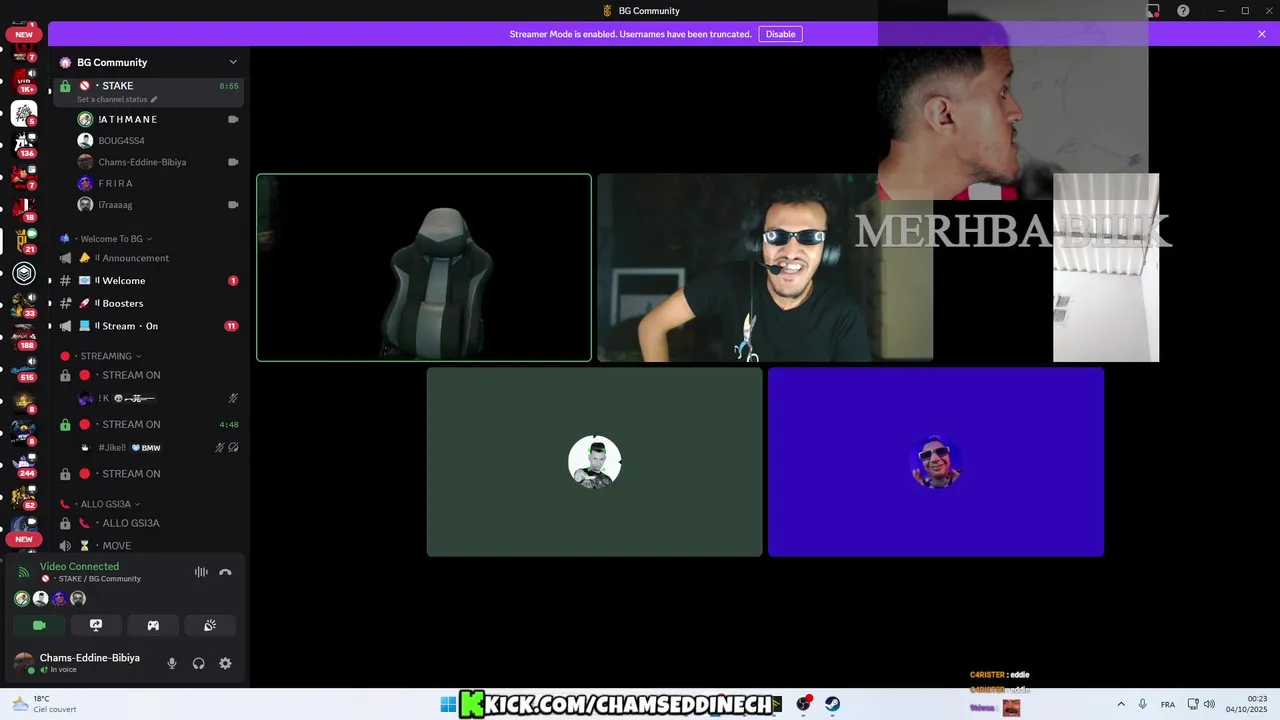
Task: Select the STAKE voice channel
Action: point(150,90)
